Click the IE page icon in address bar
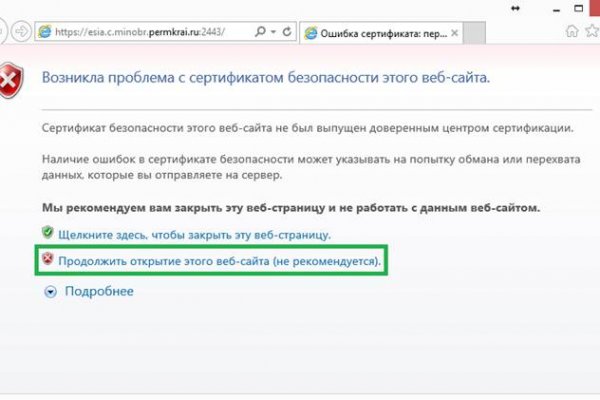 (x=44, y=31)
